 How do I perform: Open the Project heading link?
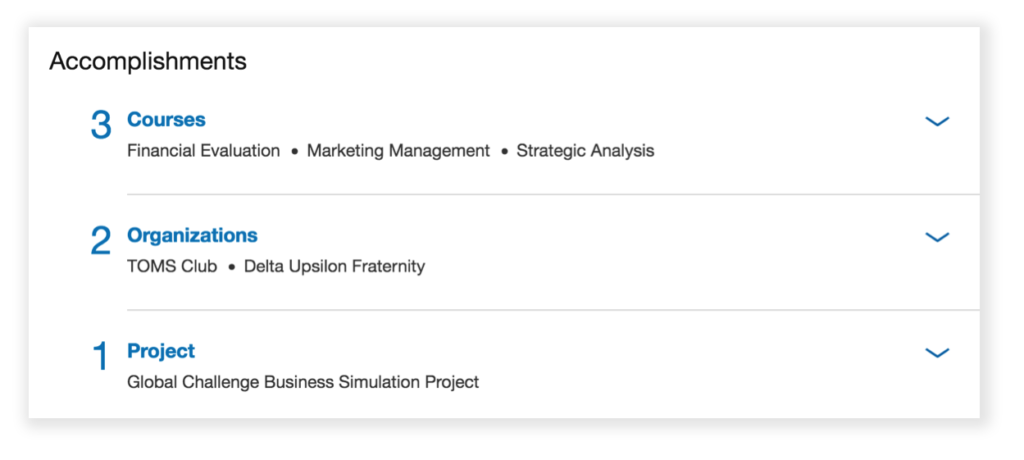tap(161, 351)
